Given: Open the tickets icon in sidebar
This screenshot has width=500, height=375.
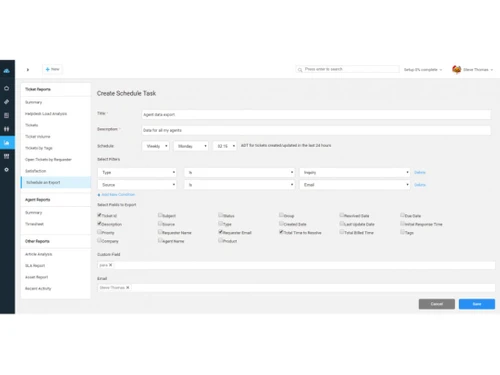Looking at the screenshot, I should 6,102.
